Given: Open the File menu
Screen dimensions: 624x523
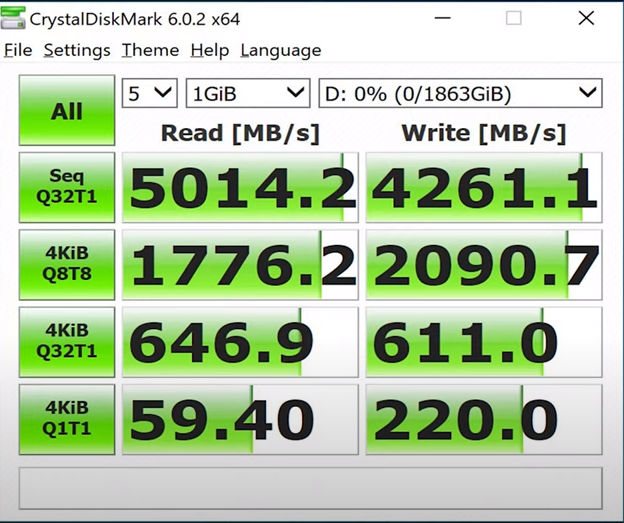Looking at the screenshot, I should pyautogui.click(x=18, y=51).
